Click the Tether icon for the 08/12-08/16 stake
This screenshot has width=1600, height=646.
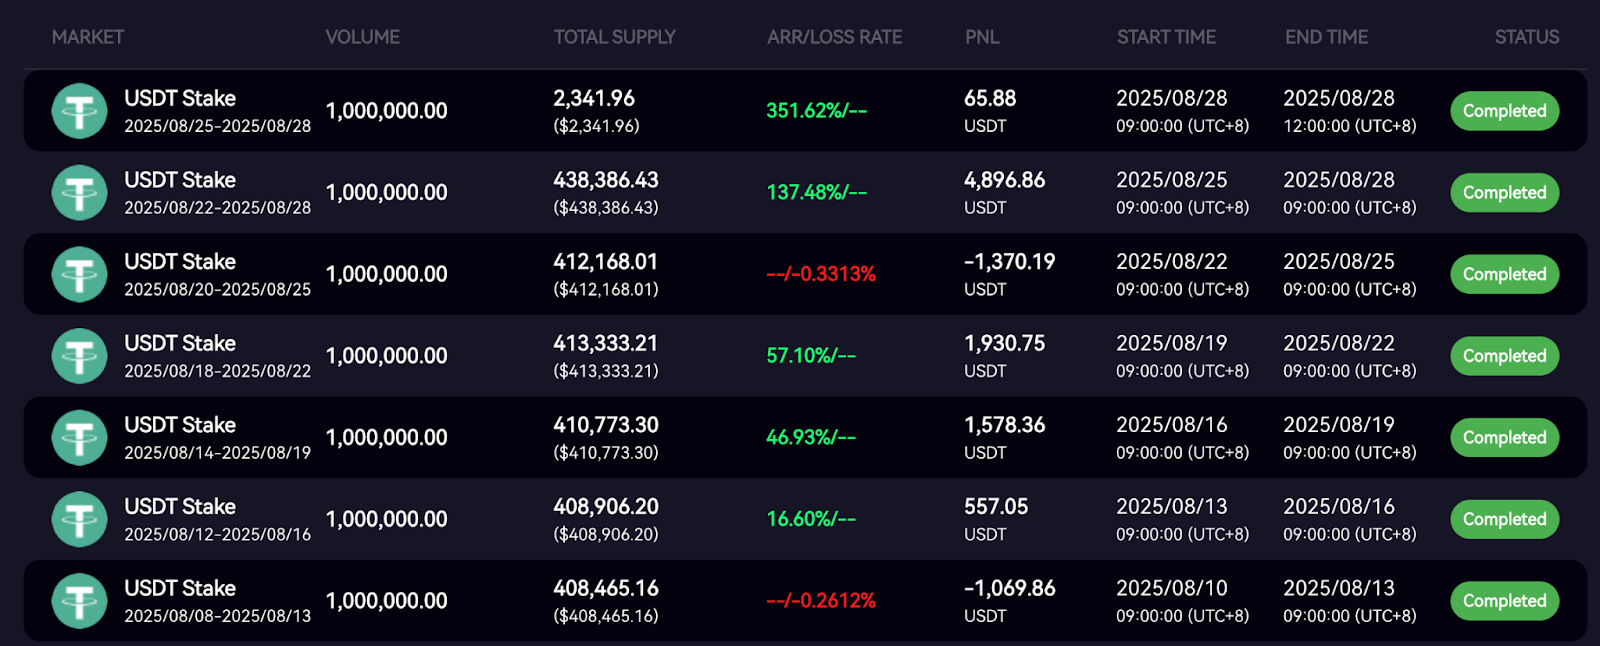(x=79, y=520)
